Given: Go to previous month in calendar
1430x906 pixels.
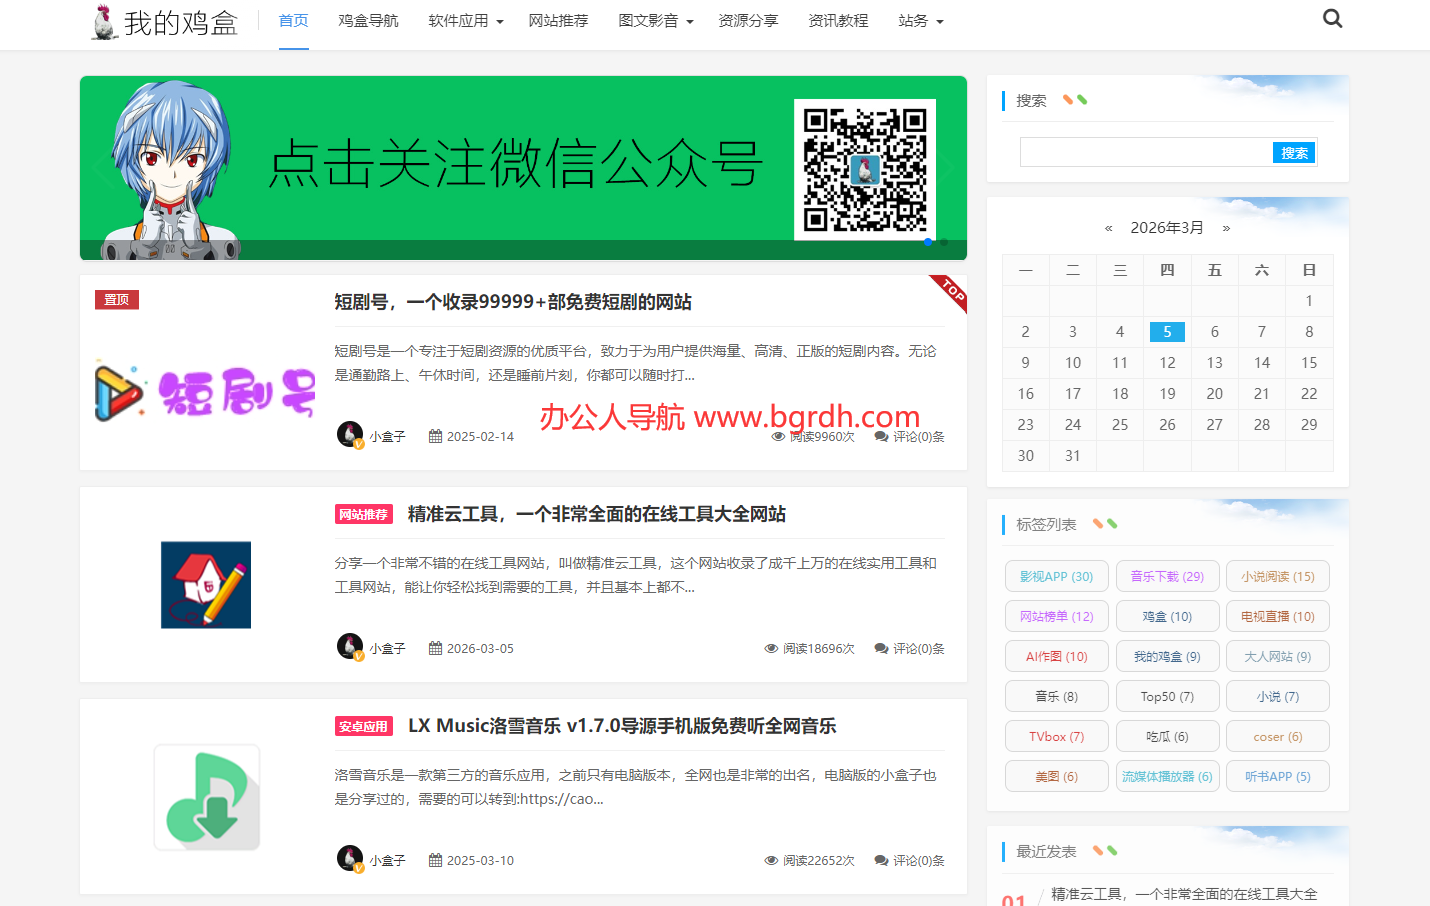Looking at the screenshot, I should (x=1108, y=228).
